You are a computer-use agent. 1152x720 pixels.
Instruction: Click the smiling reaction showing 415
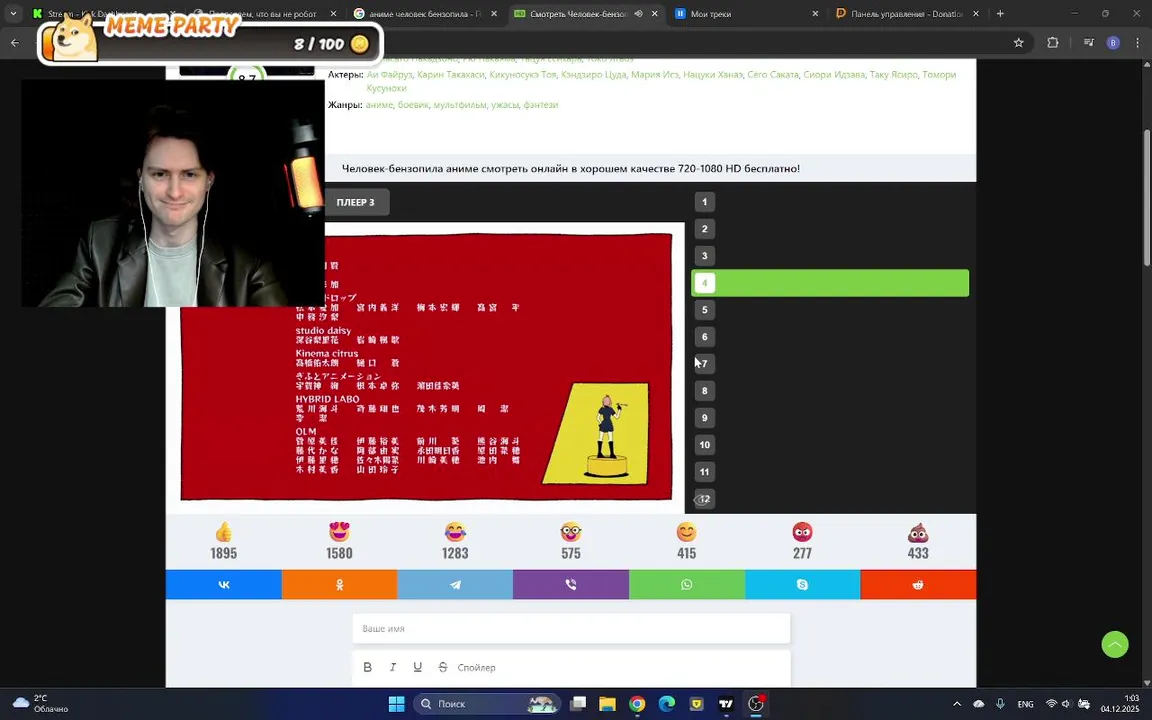[686, 541]
